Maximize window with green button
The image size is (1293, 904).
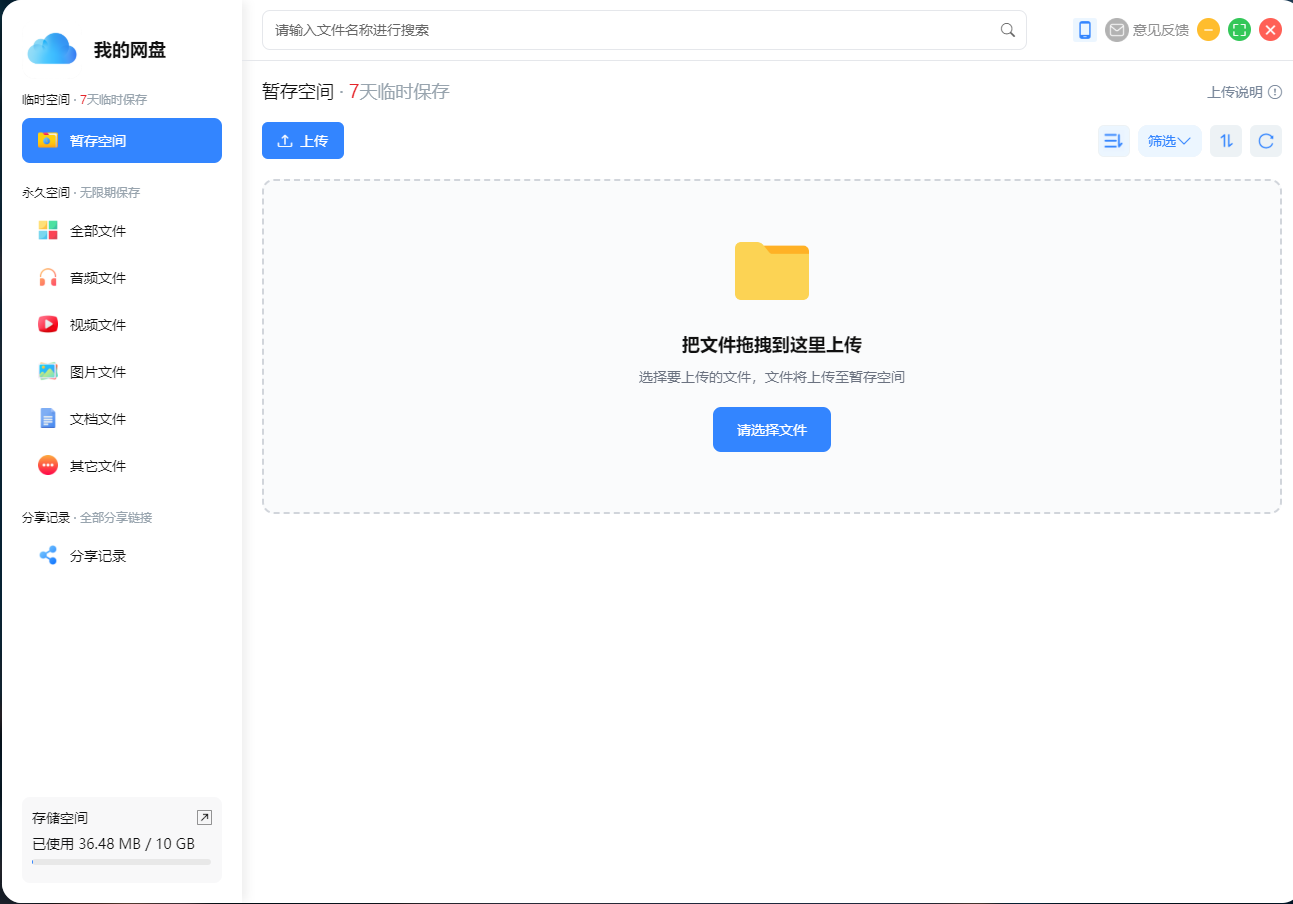1240,30
